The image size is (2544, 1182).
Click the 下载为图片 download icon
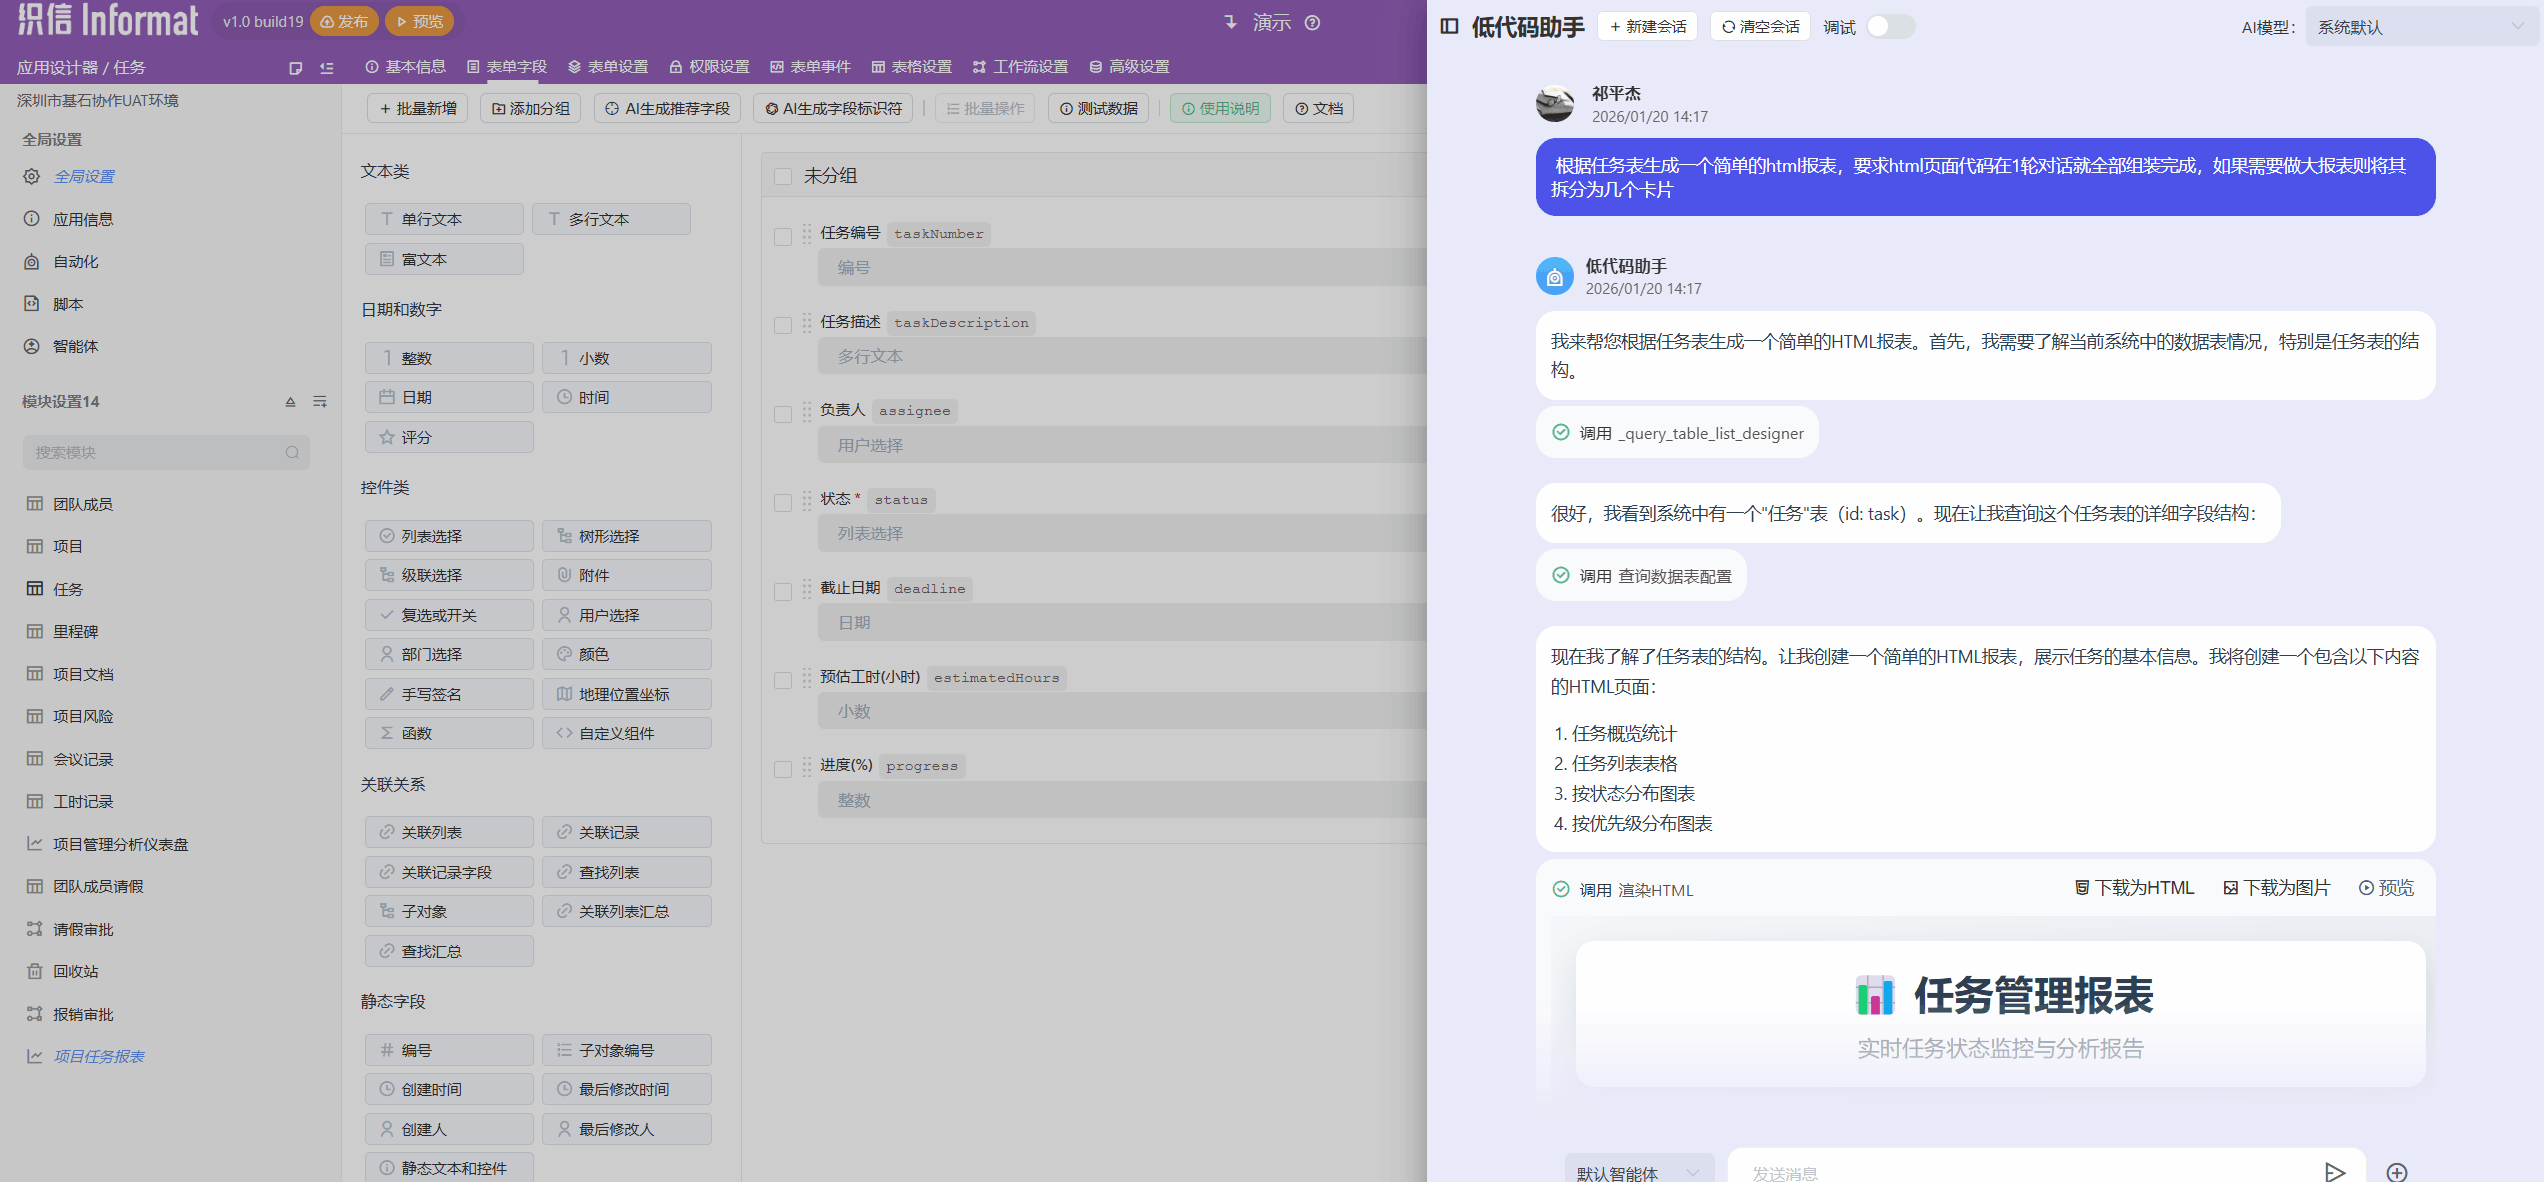(2230, 888)
